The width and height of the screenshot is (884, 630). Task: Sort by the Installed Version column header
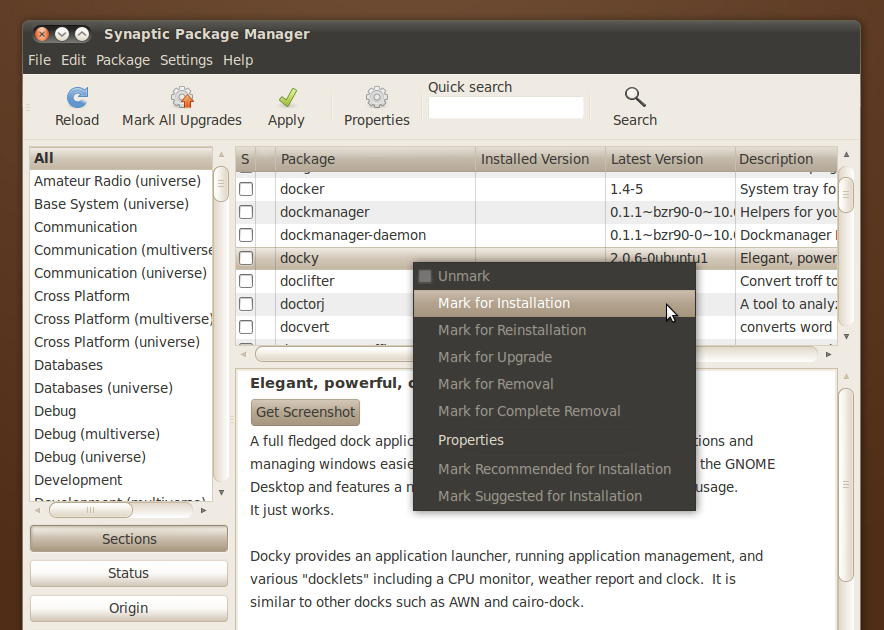[540, 159]
